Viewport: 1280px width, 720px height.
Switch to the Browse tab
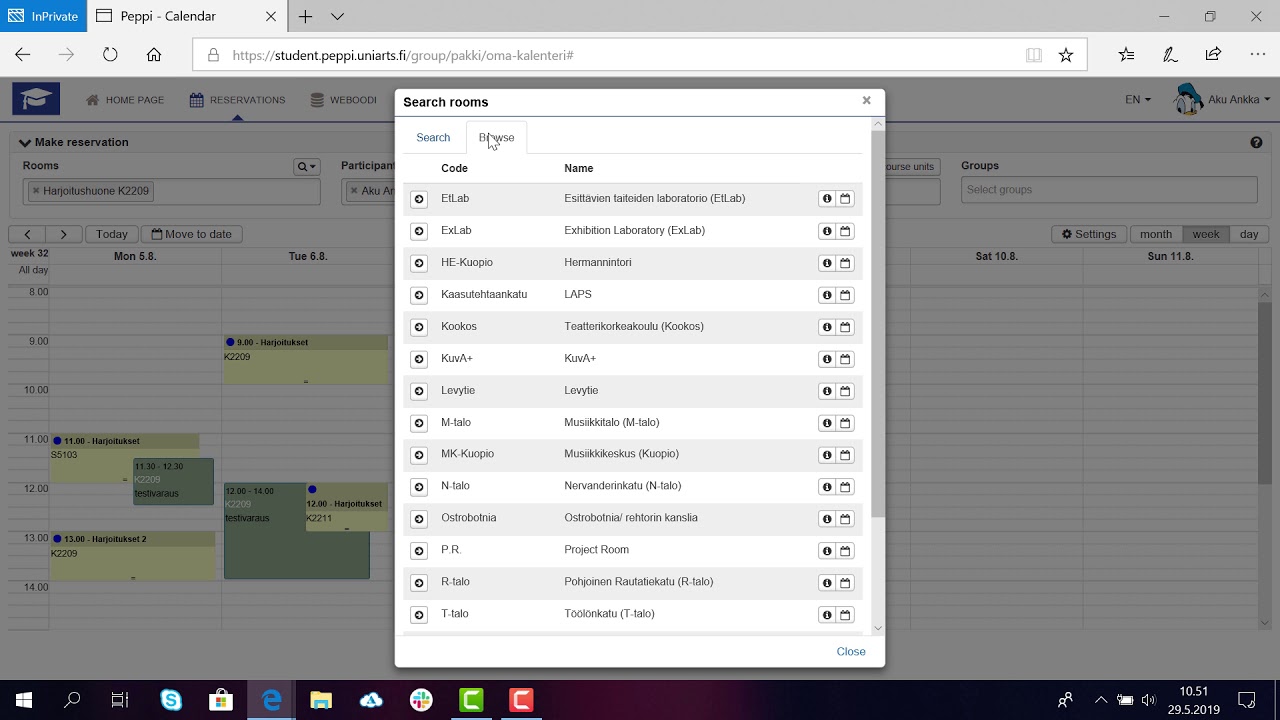pos(496,138)
